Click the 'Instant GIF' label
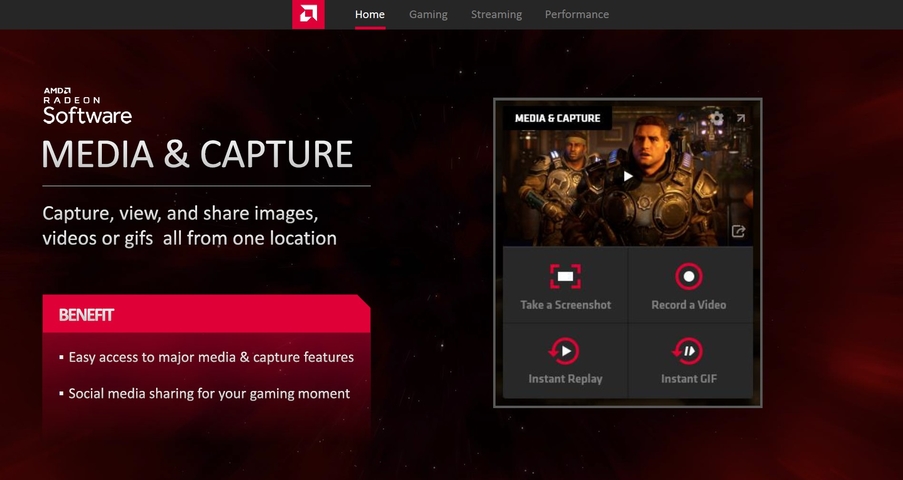This screenshot has height=480, width=903. (x=689, y=379)
